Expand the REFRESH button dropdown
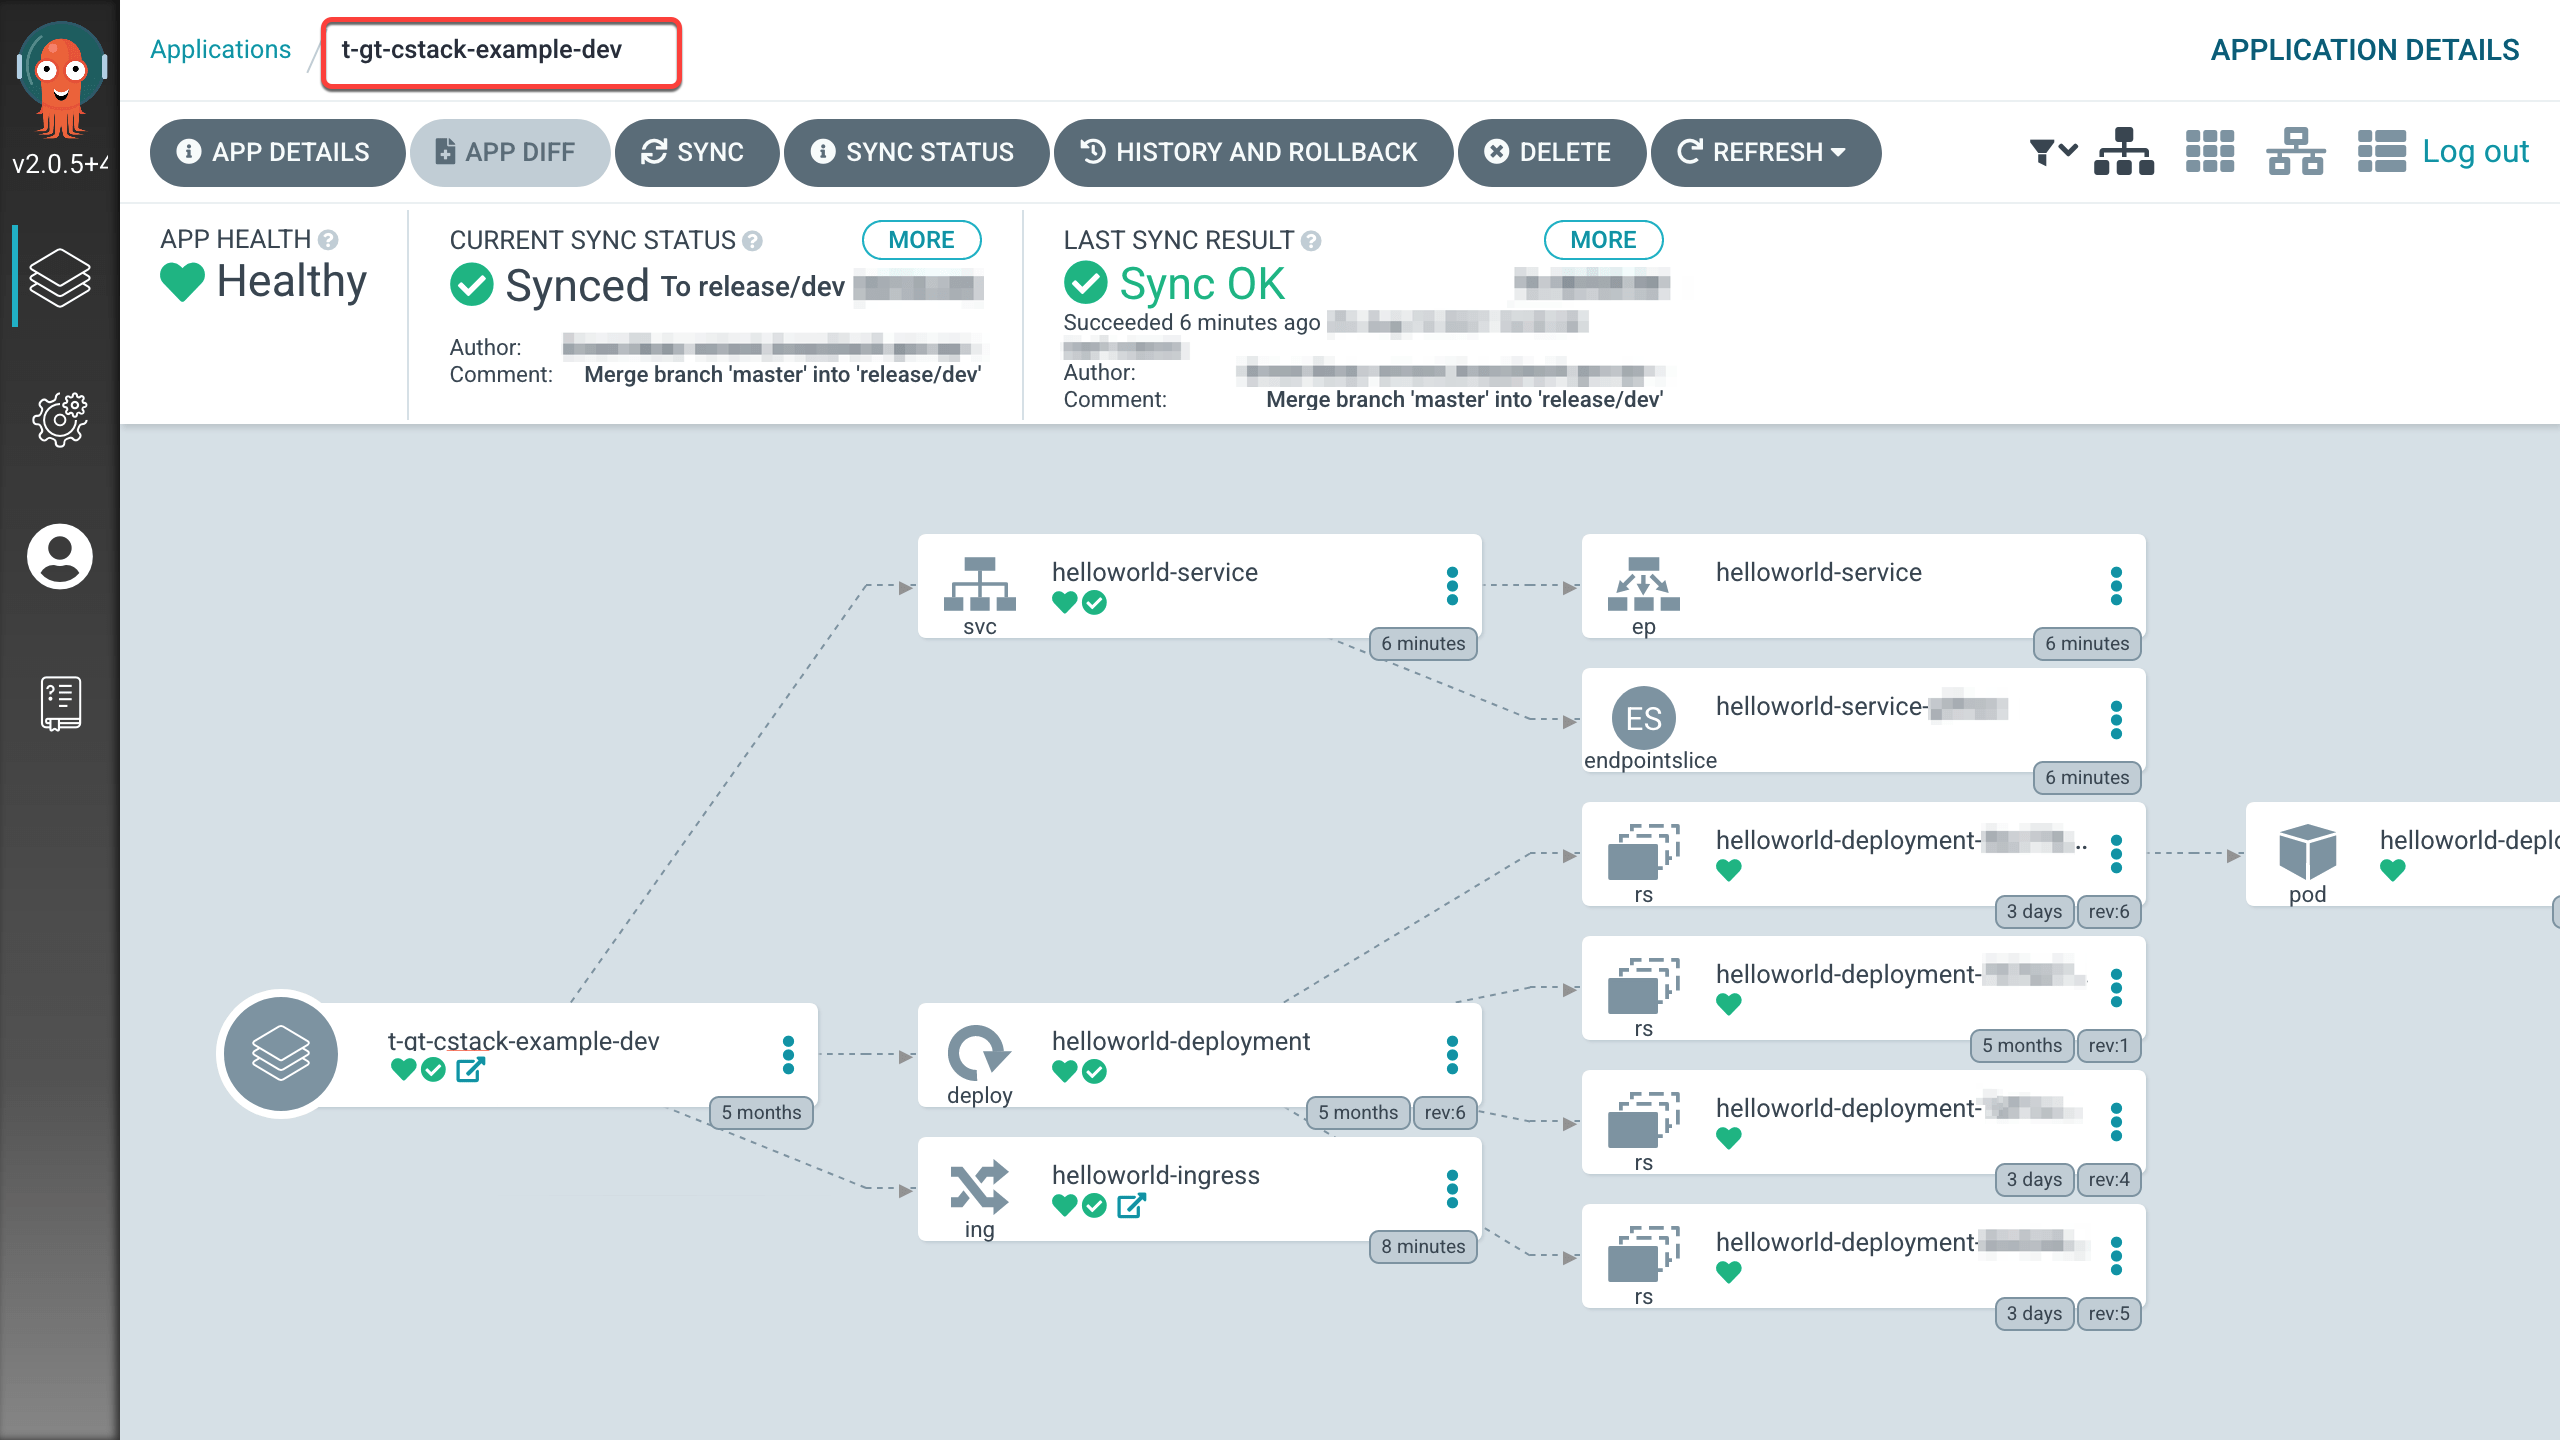Image resolution: width=2560 pixels, height=1440 pixels. [x=1838, y=152]
